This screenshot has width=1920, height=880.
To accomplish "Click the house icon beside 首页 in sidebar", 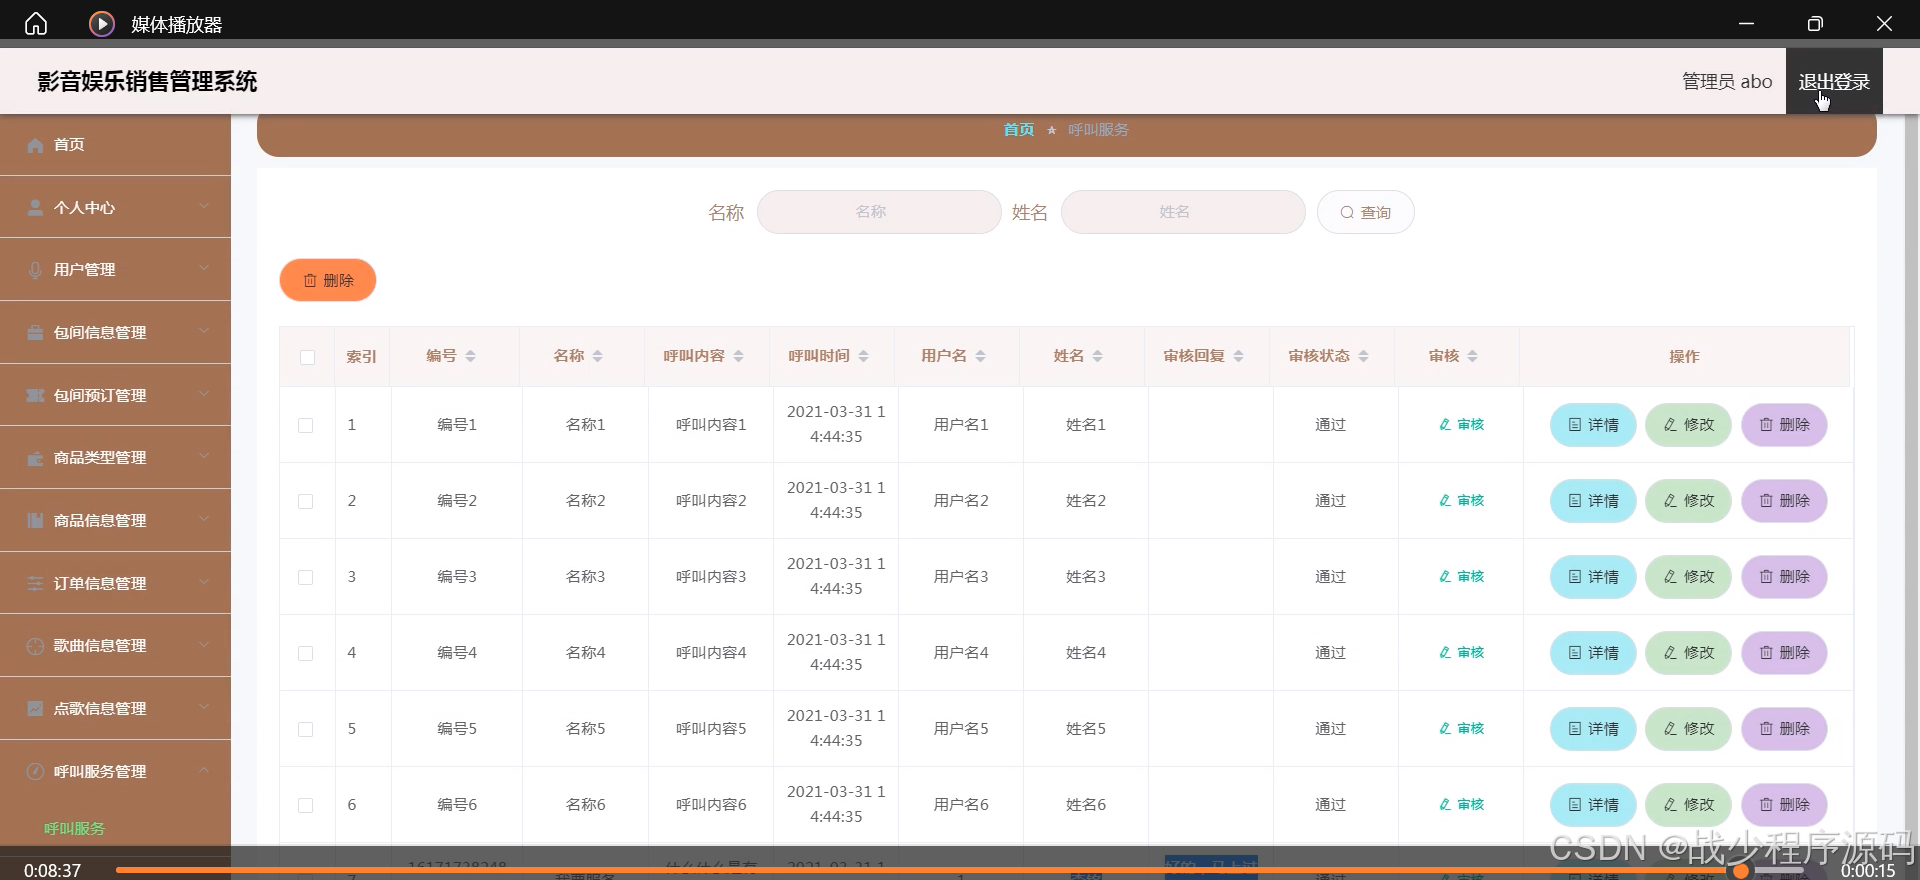I will click(x=35, y=145).
